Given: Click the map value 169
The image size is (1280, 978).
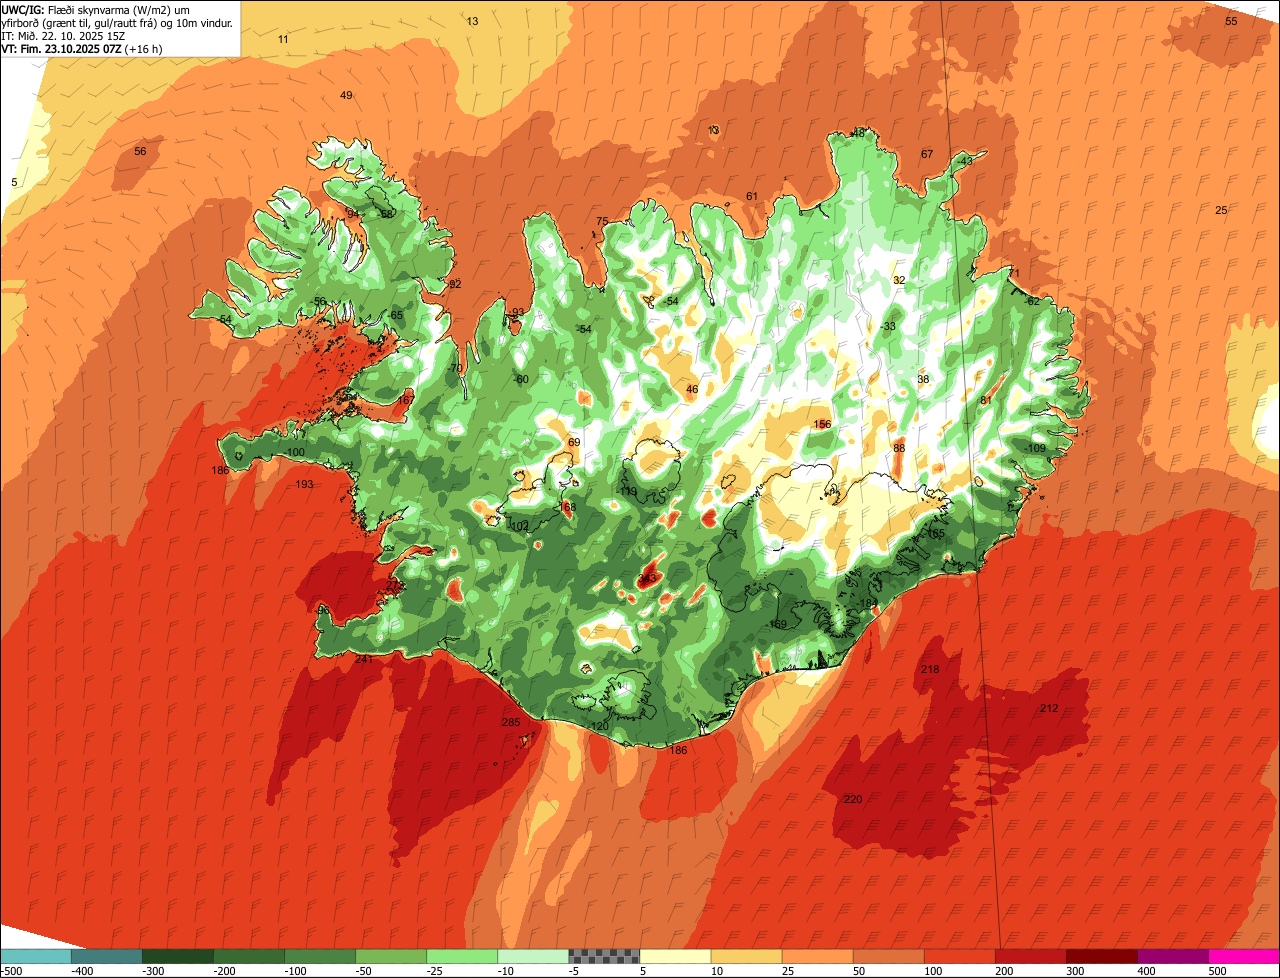Looking at the screenshot, I should tap(778, 624).
